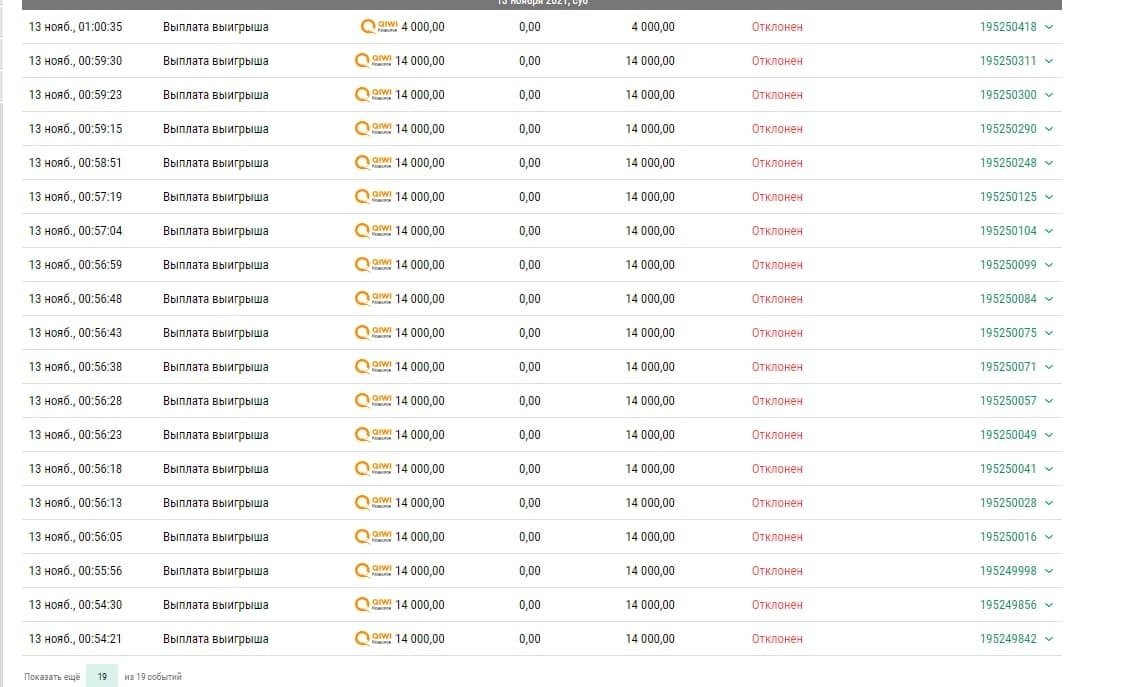Image resolution: width=1147 pixels, height=687 pixels.
Task: Click QIWI icon in the 01:00:35 row
Action: click(x=378, y=27)
